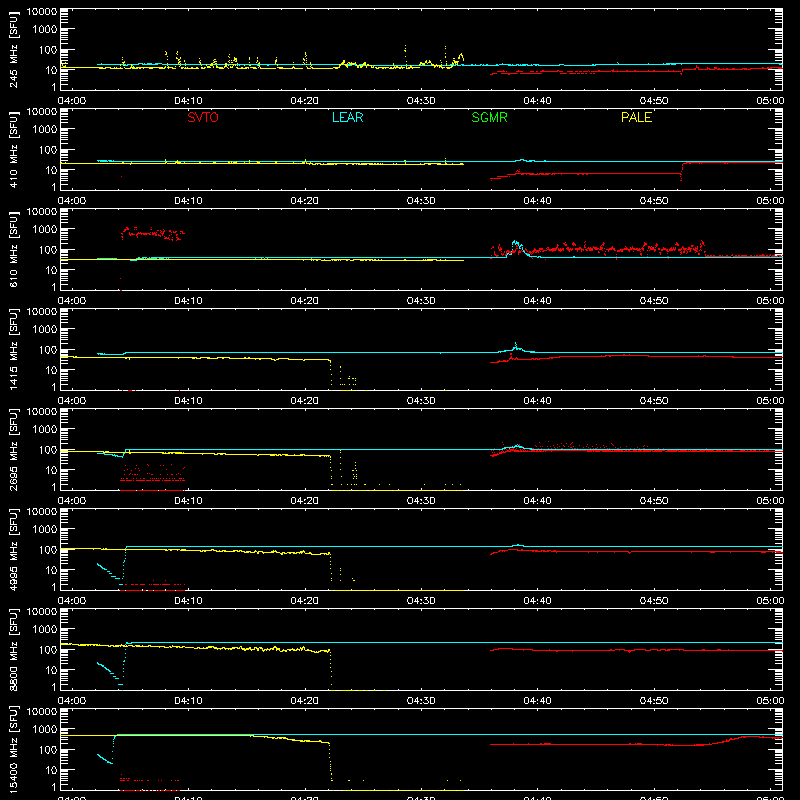Select the "245 MHz [SFU]" axis title

13,50
